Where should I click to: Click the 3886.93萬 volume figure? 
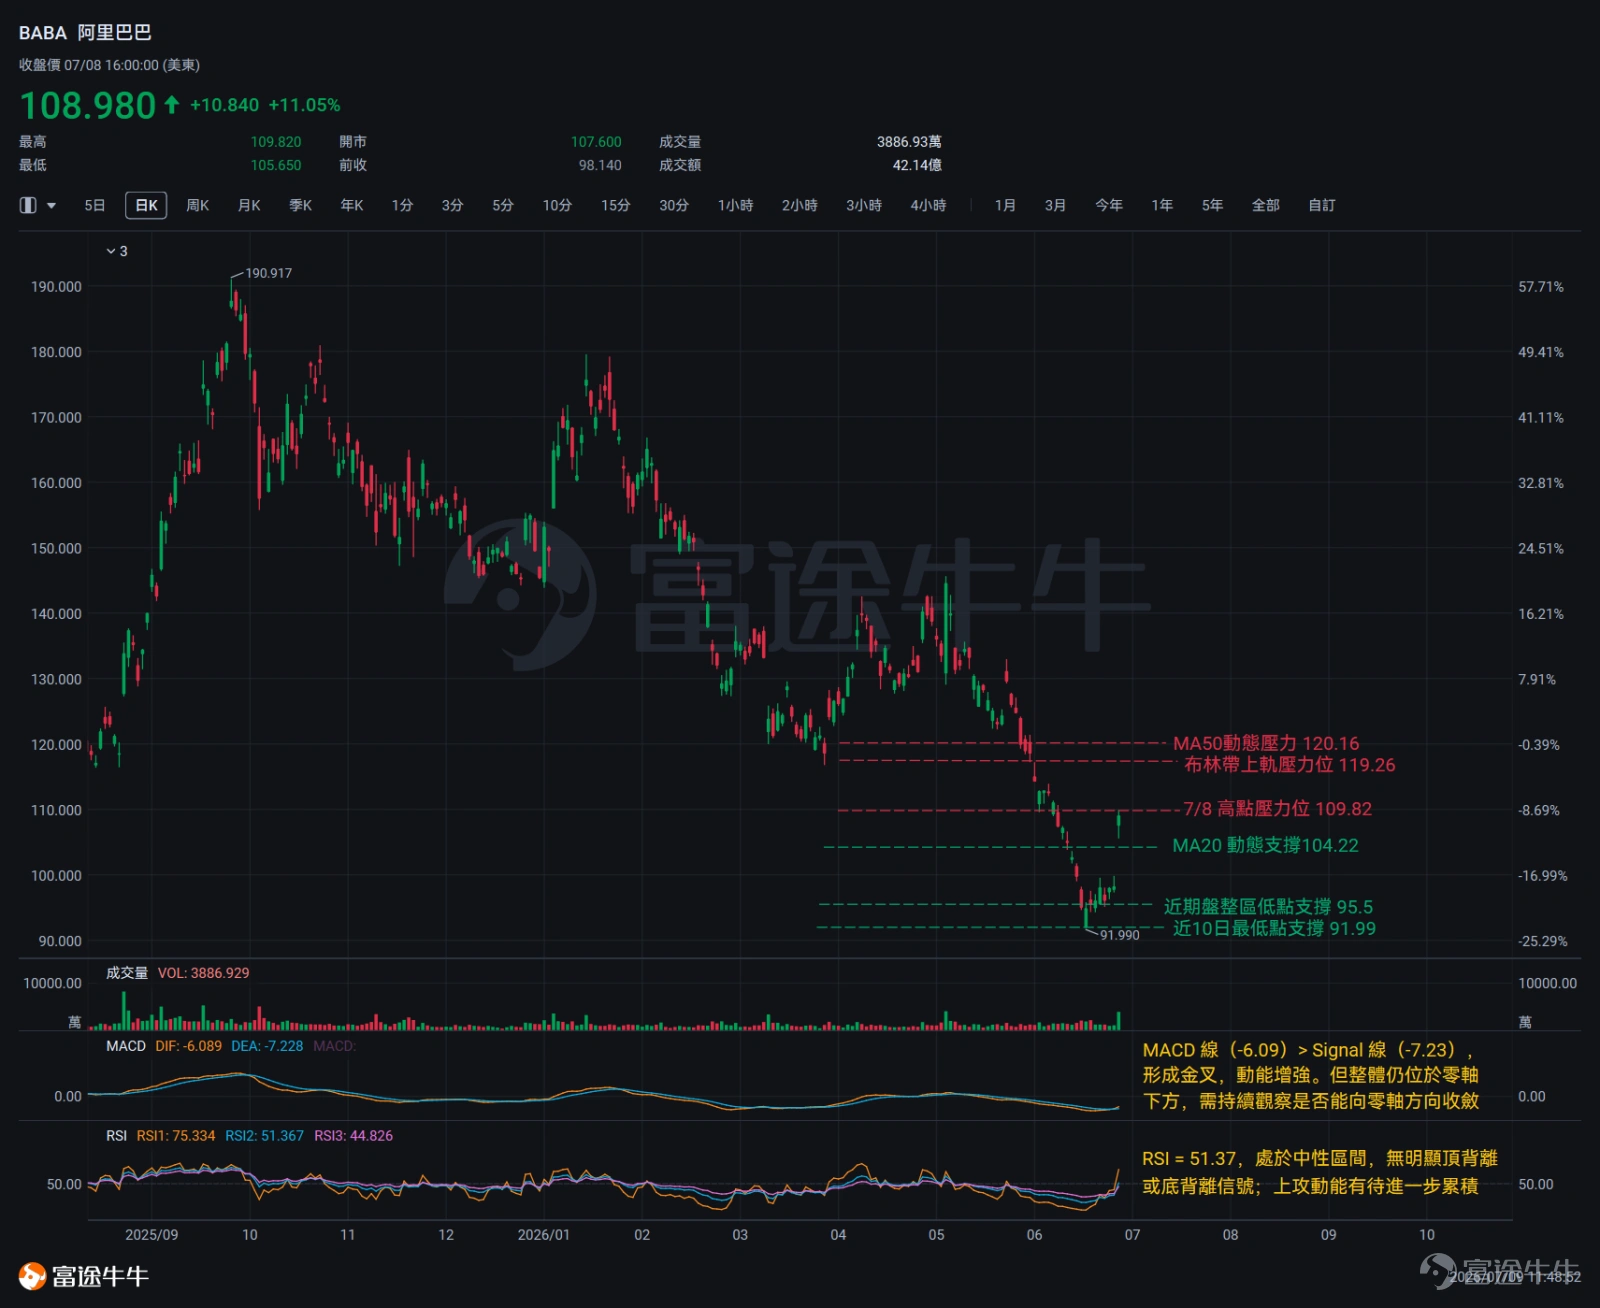click(909, 142)
